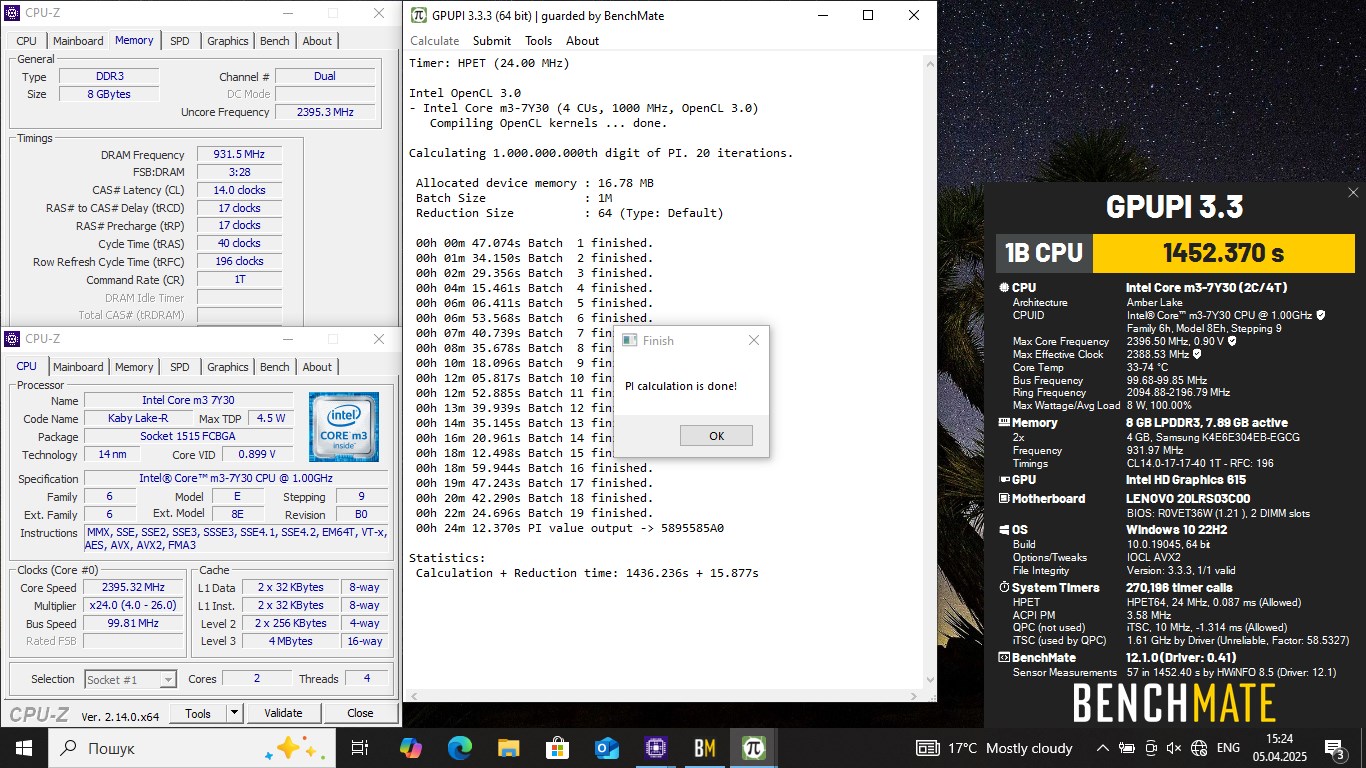Click the GPU section icon in BenchMate panel
The height and width of the screenshot is (768, 1366).
tap(1004, 480)
